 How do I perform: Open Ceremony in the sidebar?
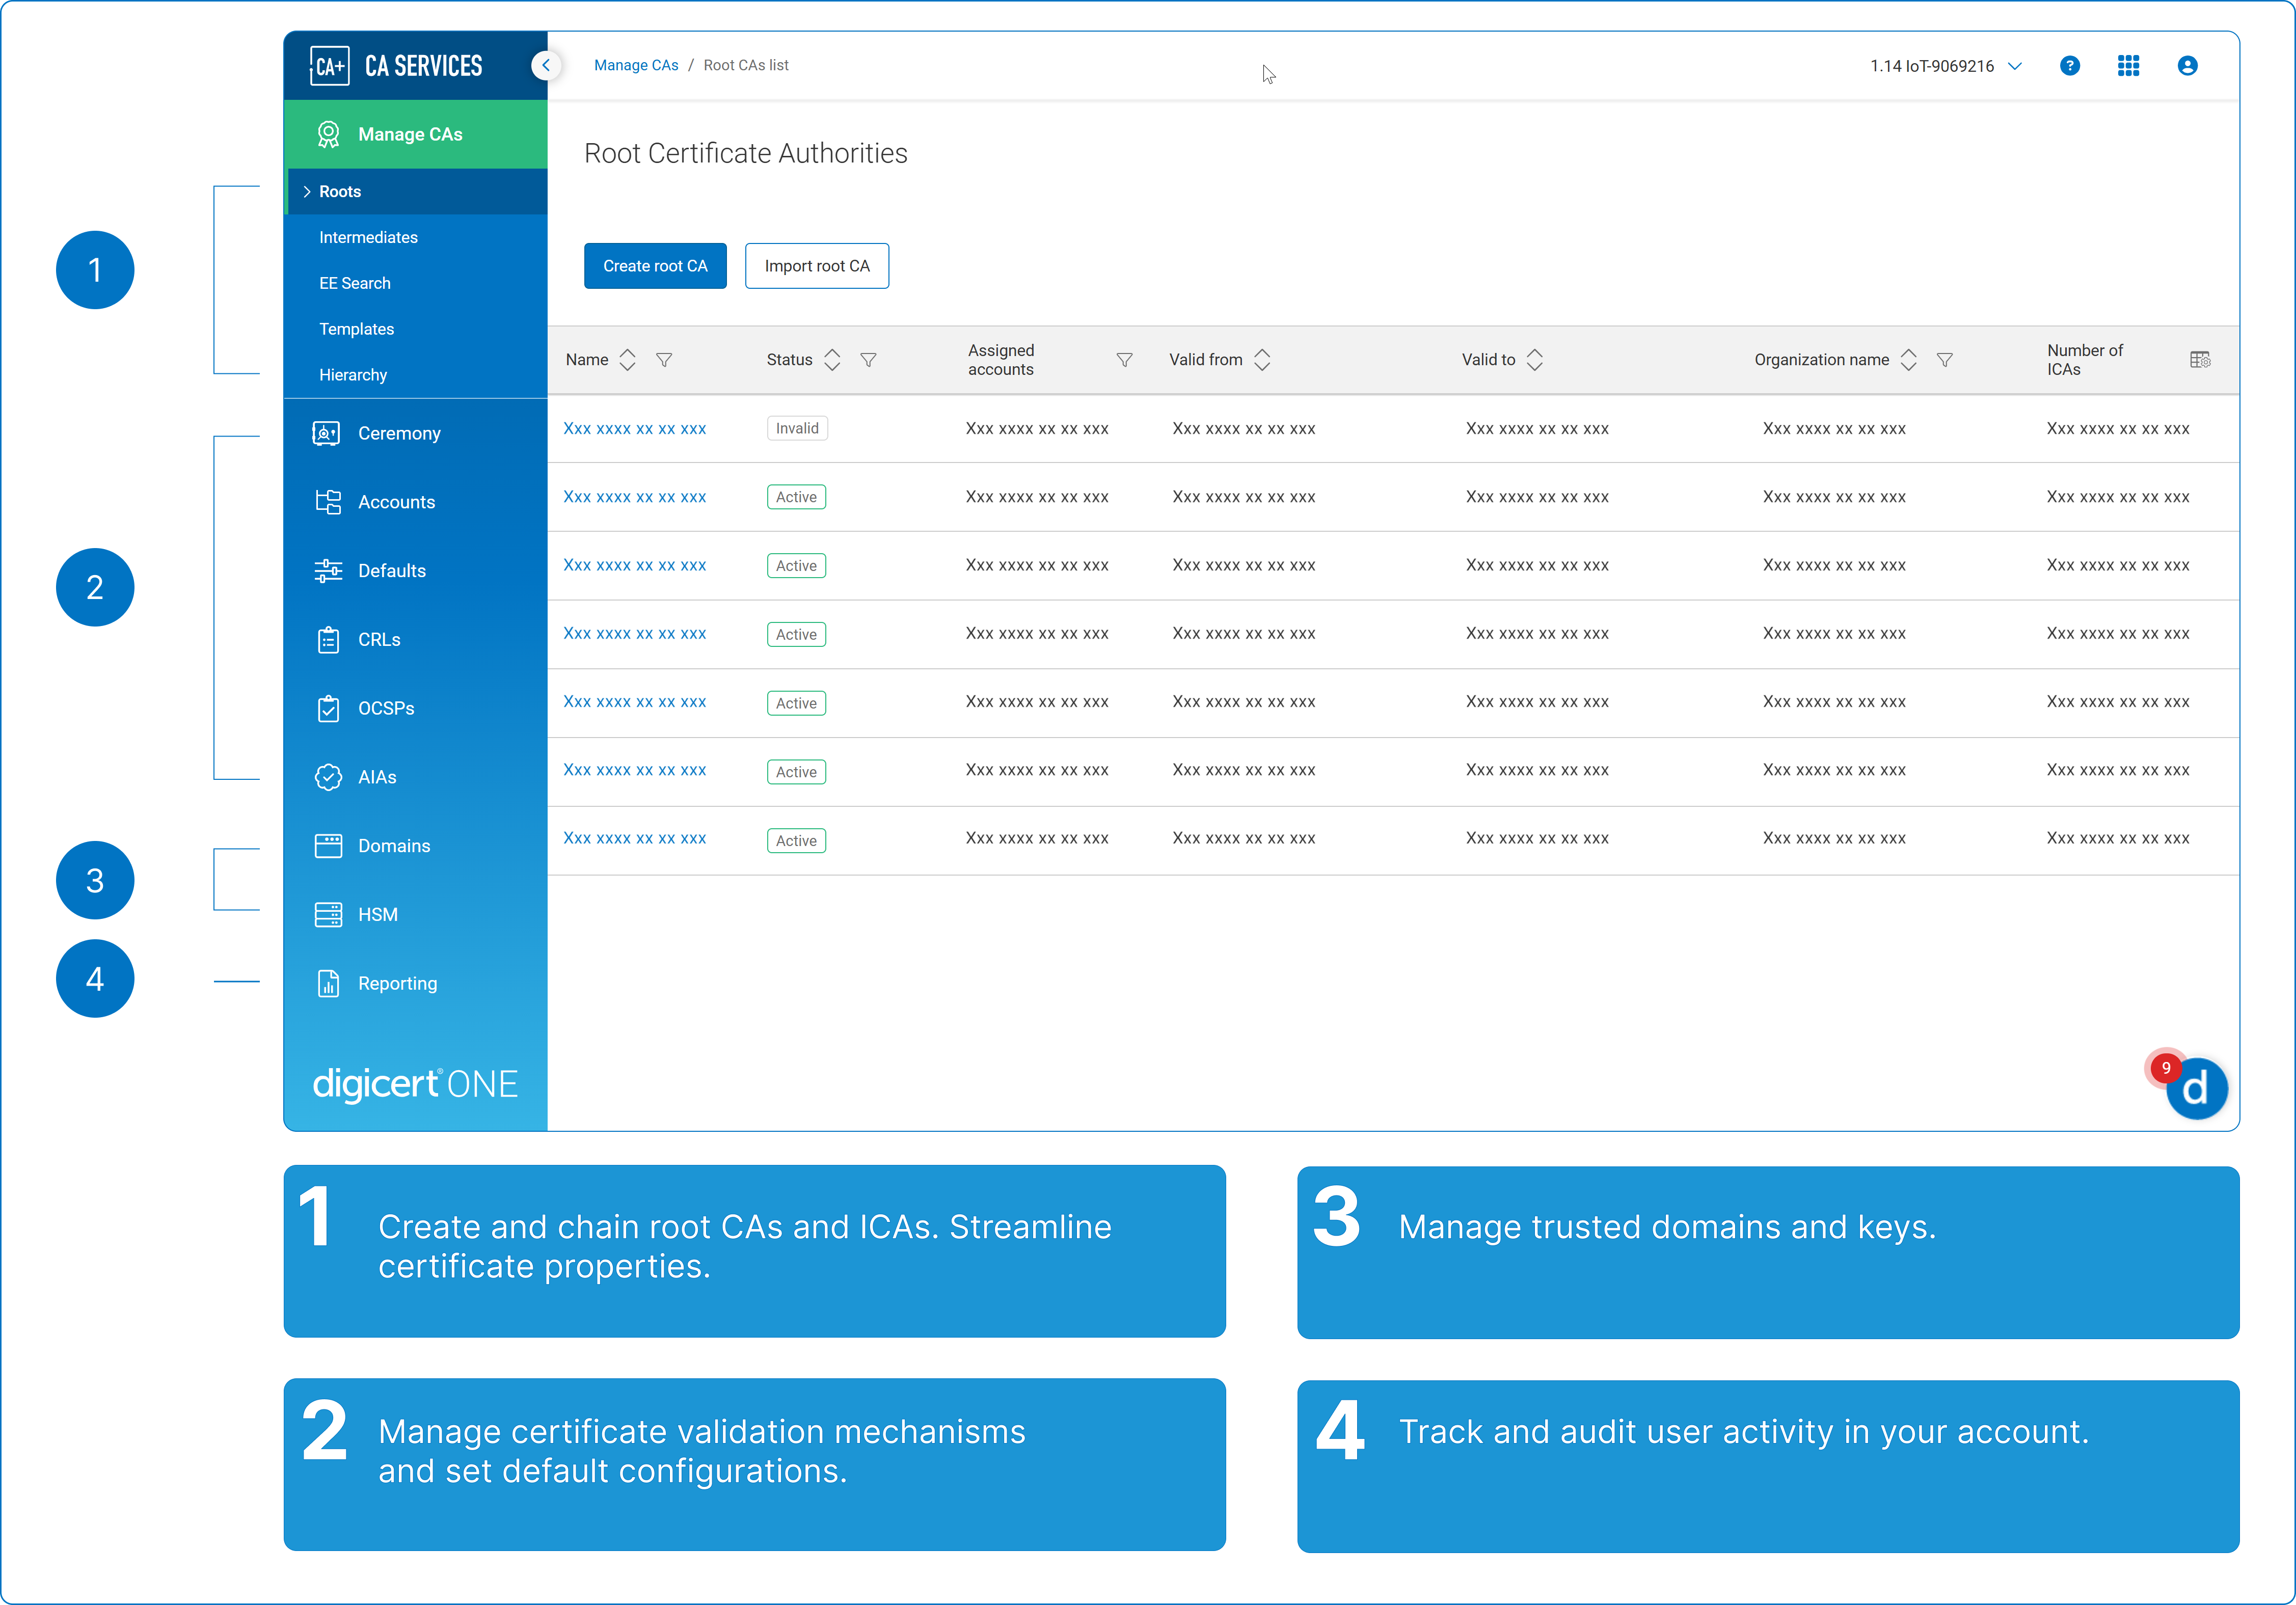[398, 433]
